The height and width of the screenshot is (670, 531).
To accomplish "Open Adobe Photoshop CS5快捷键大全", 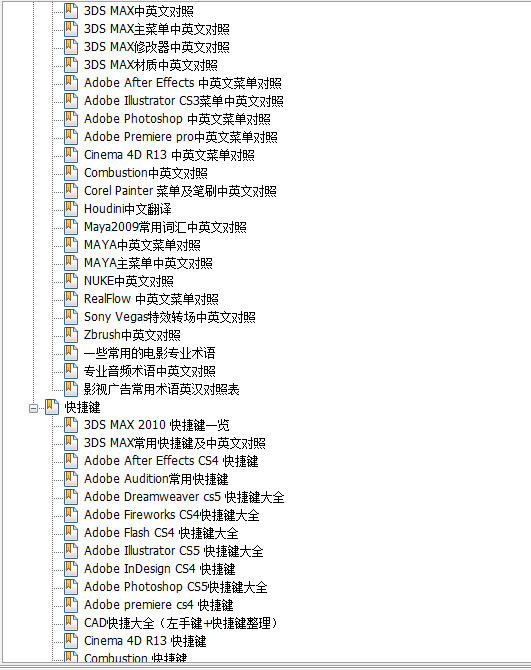I will (x=176, y=587).
